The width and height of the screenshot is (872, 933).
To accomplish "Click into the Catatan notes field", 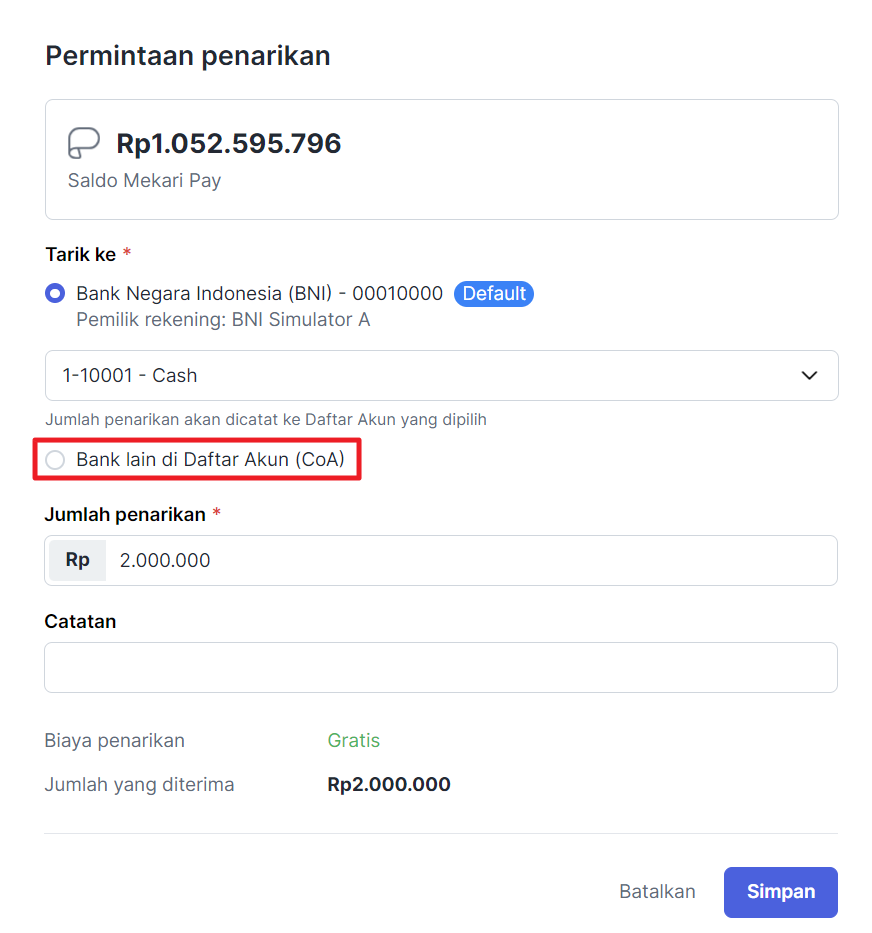I will [440, 668].
